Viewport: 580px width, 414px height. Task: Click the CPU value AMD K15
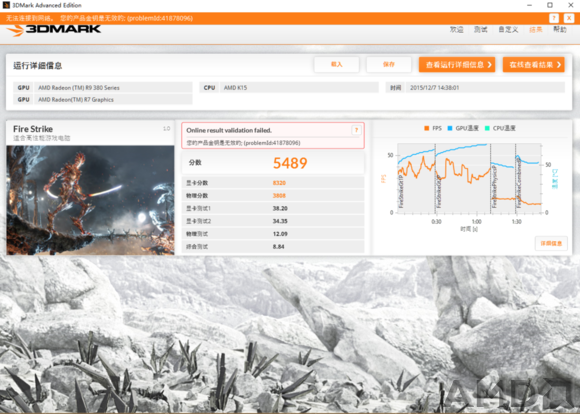point(235,88)
